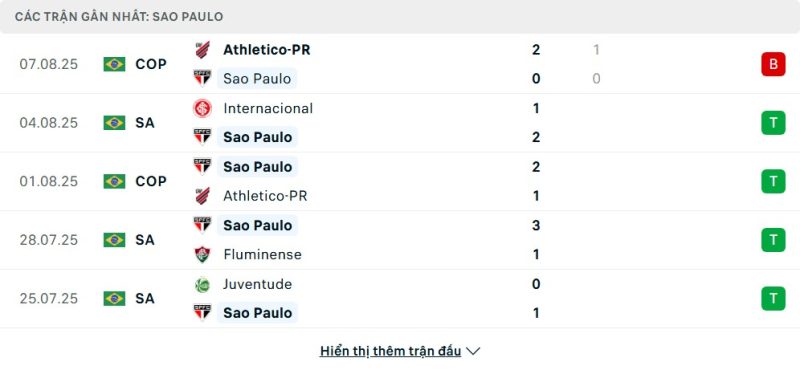The width and height of the screenshot is (800, 374).
Task: Open the Hiển thị thêm trận đấu link
Action: 390,351
